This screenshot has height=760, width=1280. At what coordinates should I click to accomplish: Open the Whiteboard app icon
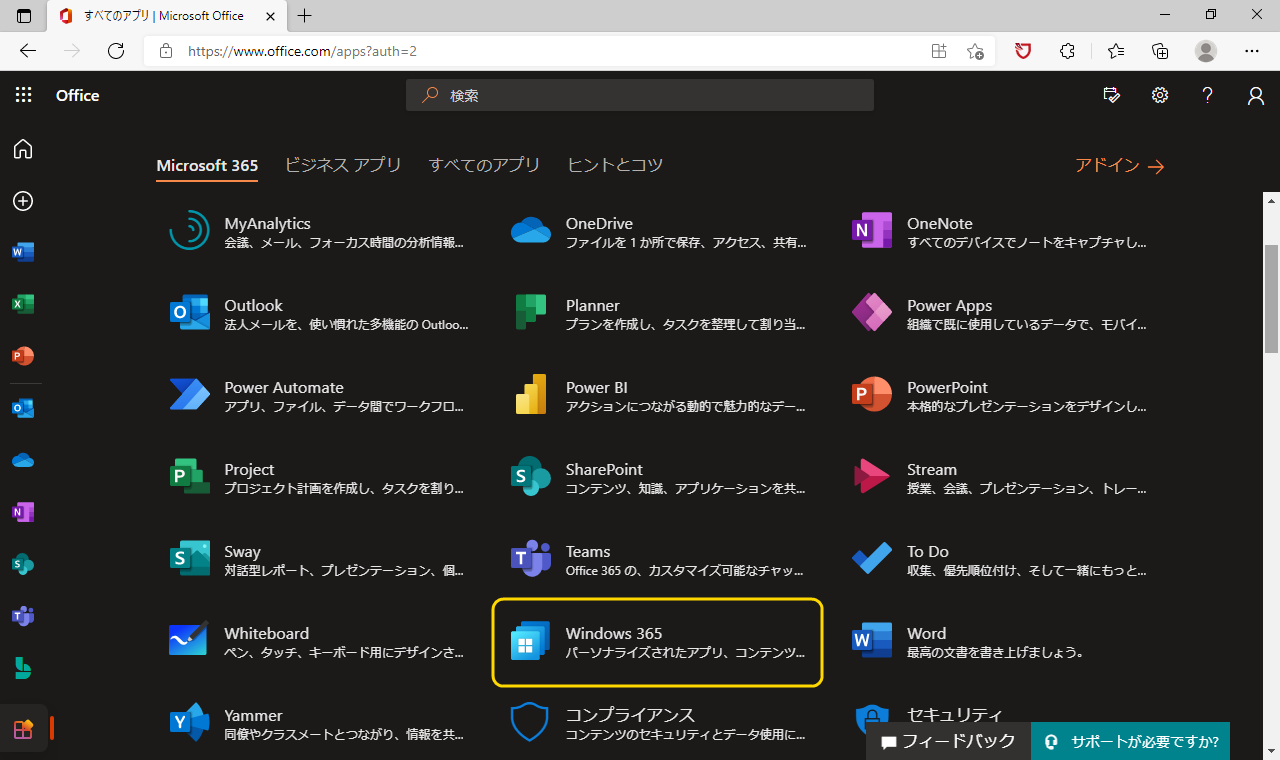pos(190,640)
